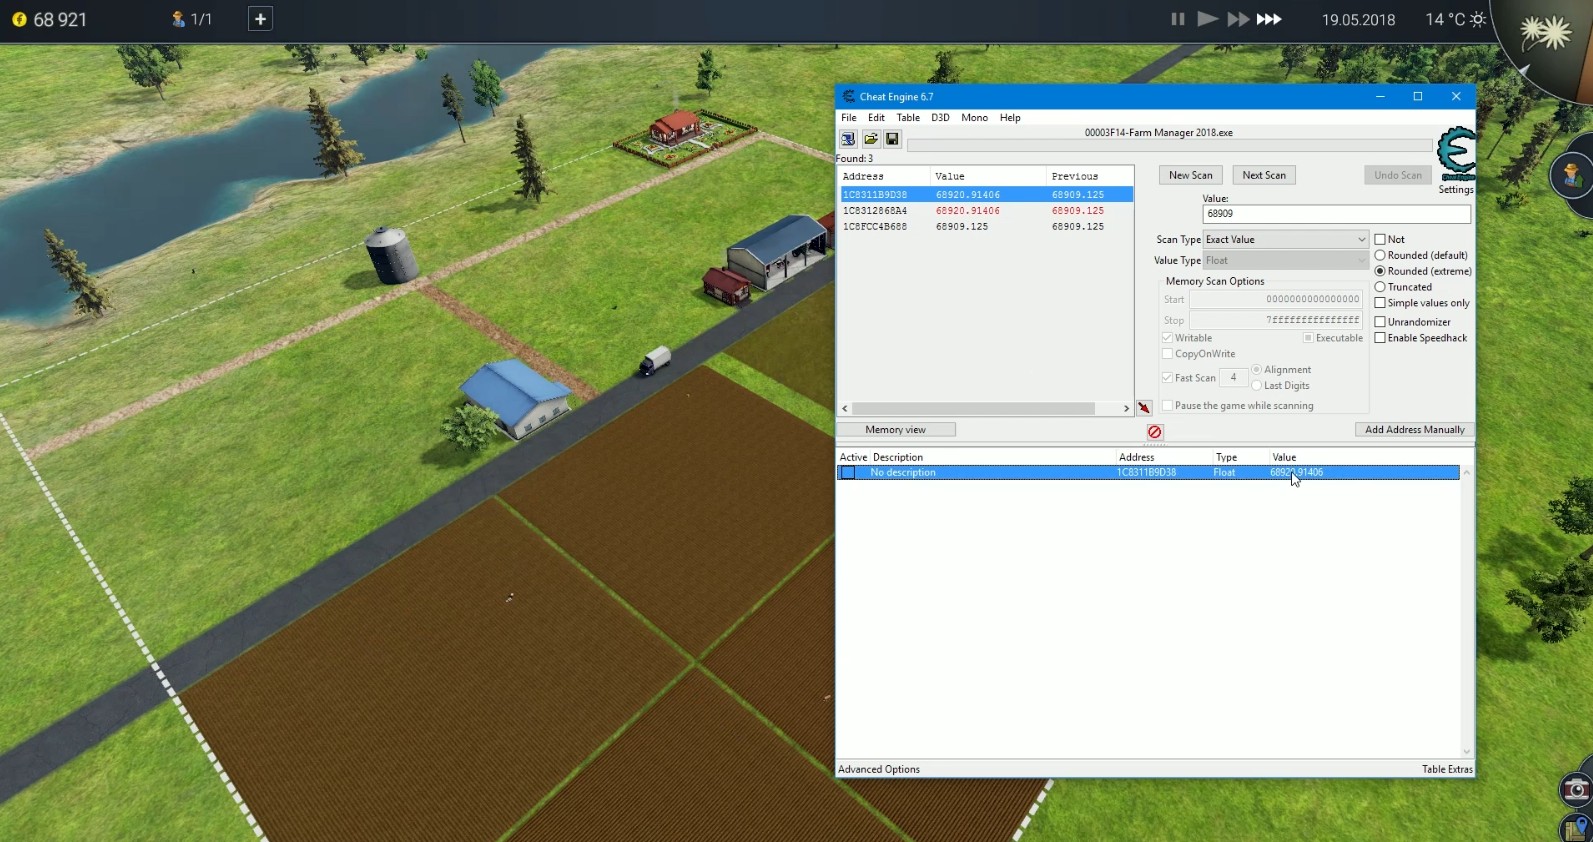Toggle the active checkbox of the address entry
The height and width of the screenshot is (842, 1593).
pos(848,473)
